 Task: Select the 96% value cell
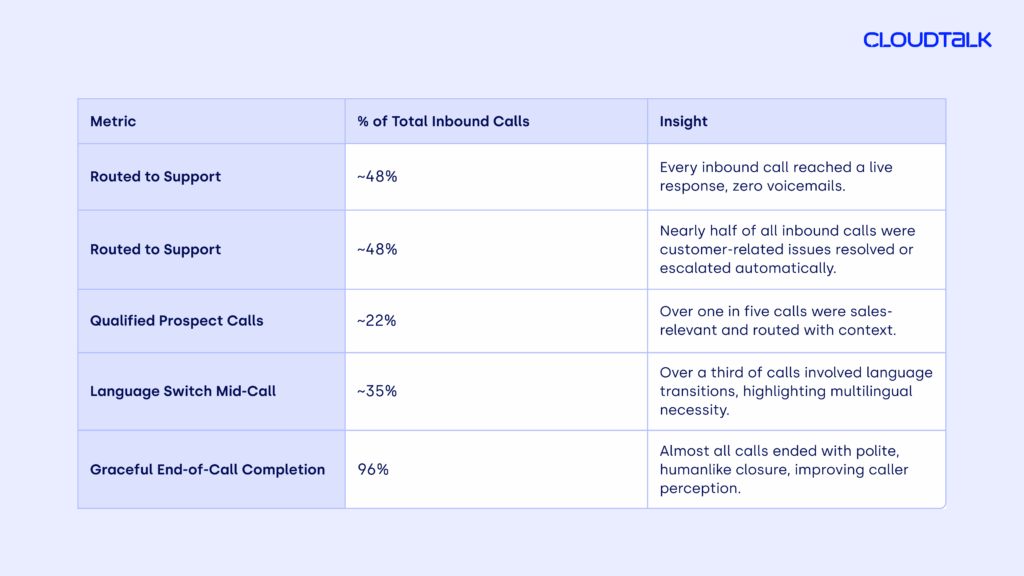coord(373,469)
